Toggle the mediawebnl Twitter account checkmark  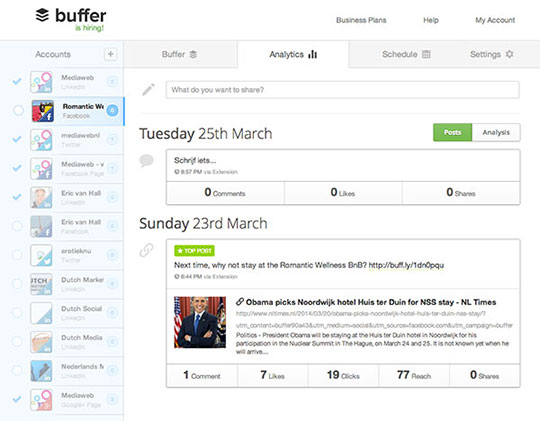pyautogui.click(x=17, y=139)
